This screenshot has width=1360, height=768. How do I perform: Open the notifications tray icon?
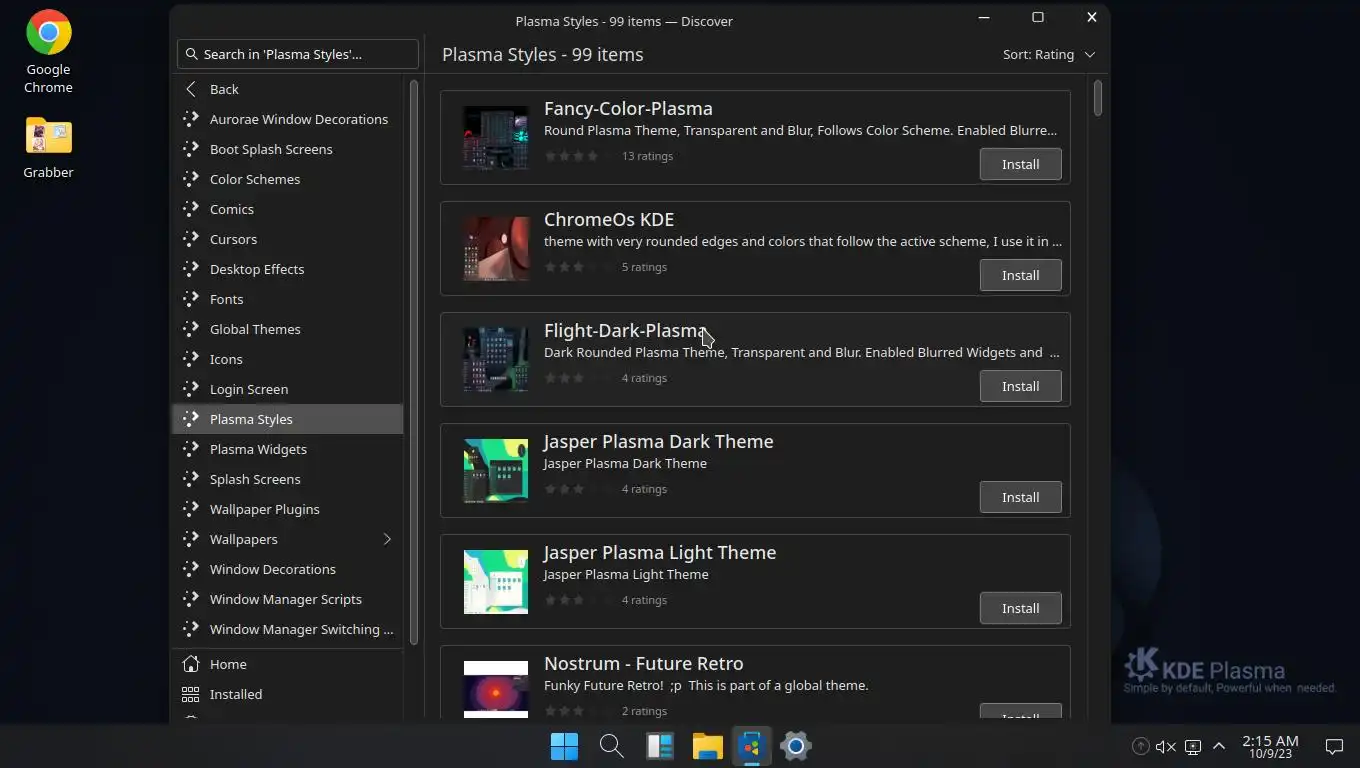click(x=1334, y=746)
